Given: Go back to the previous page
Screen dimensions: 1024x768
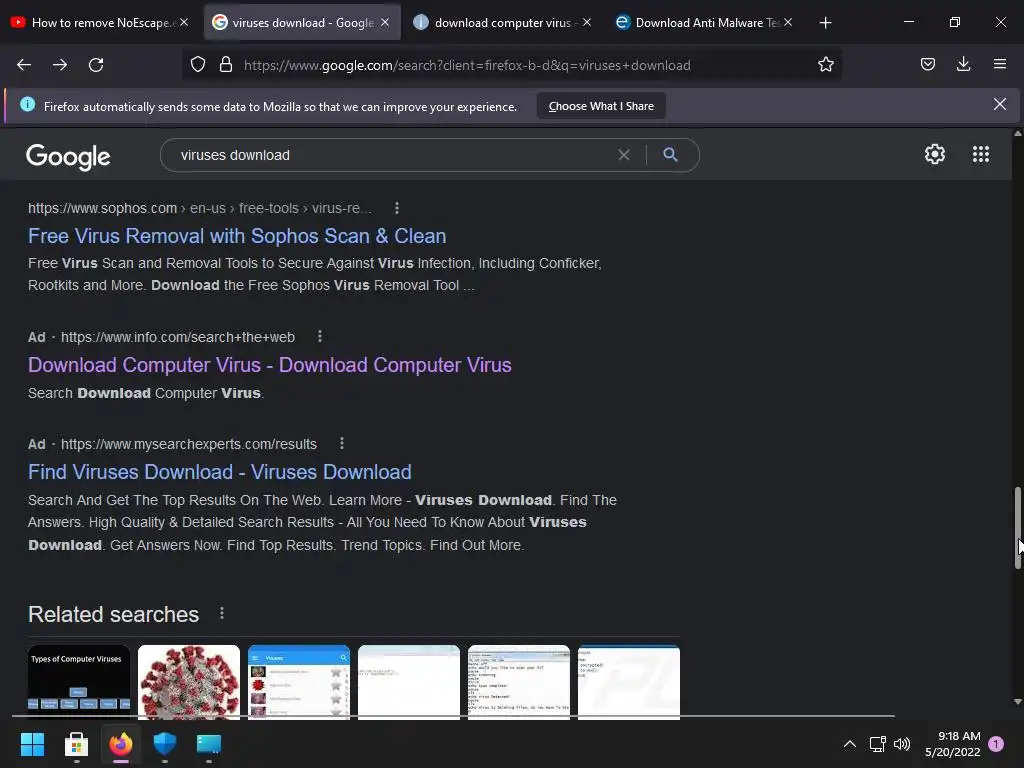Looking at the screenshot, I should coord(24,65).
